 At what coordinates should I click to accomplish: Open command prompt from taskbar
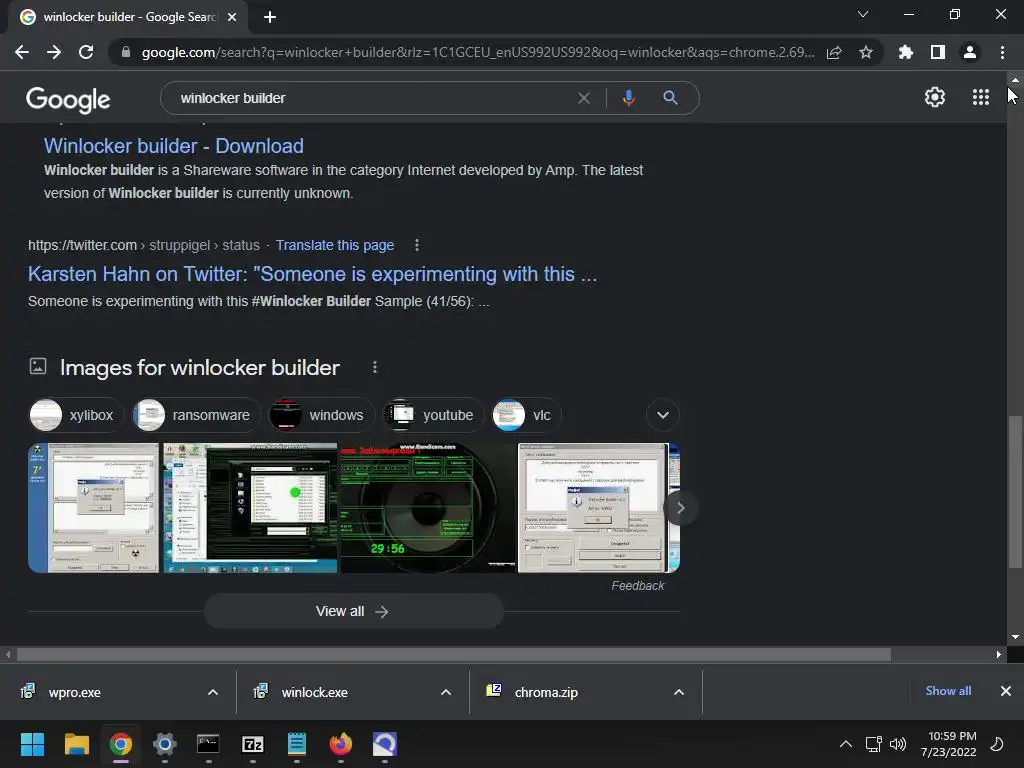pyautogui.click(x=208, y=744)
